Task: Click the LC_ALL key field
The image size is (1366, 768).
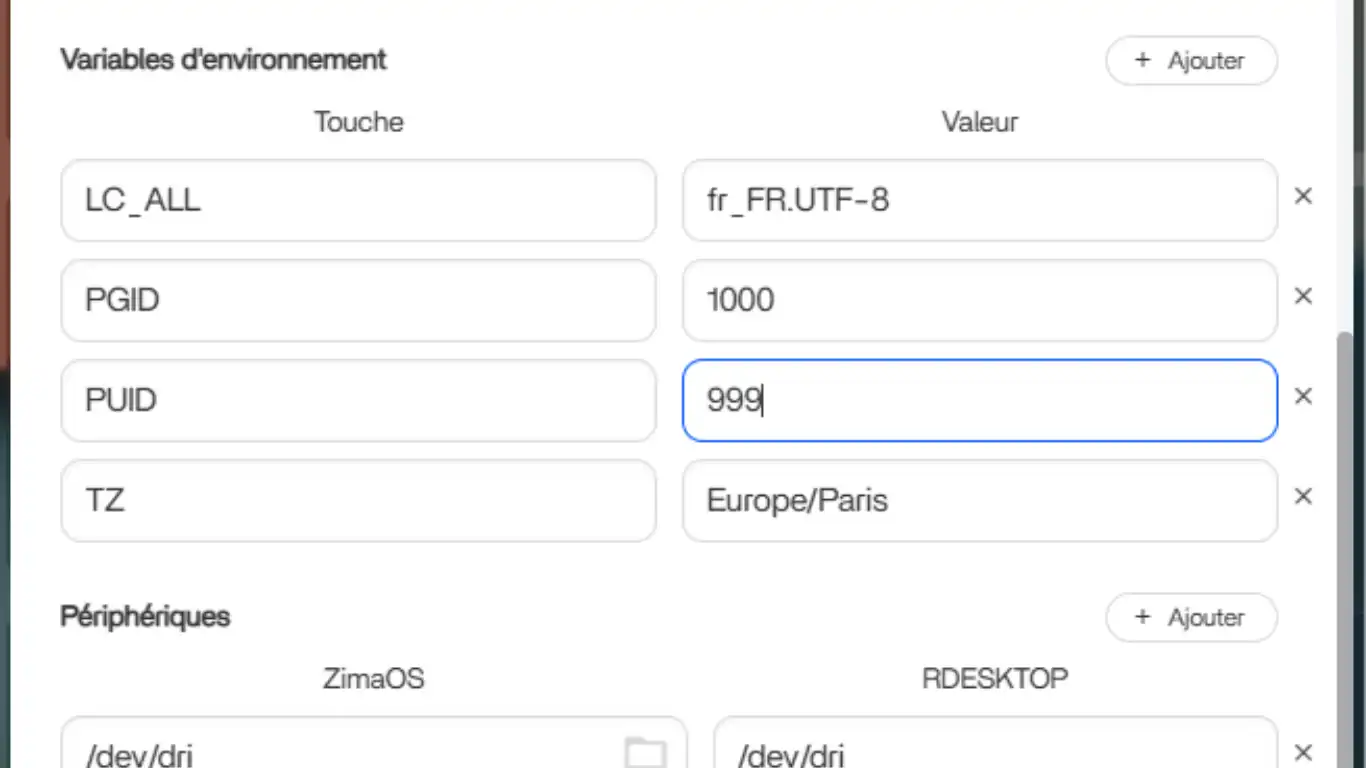Action: point(358,200)
